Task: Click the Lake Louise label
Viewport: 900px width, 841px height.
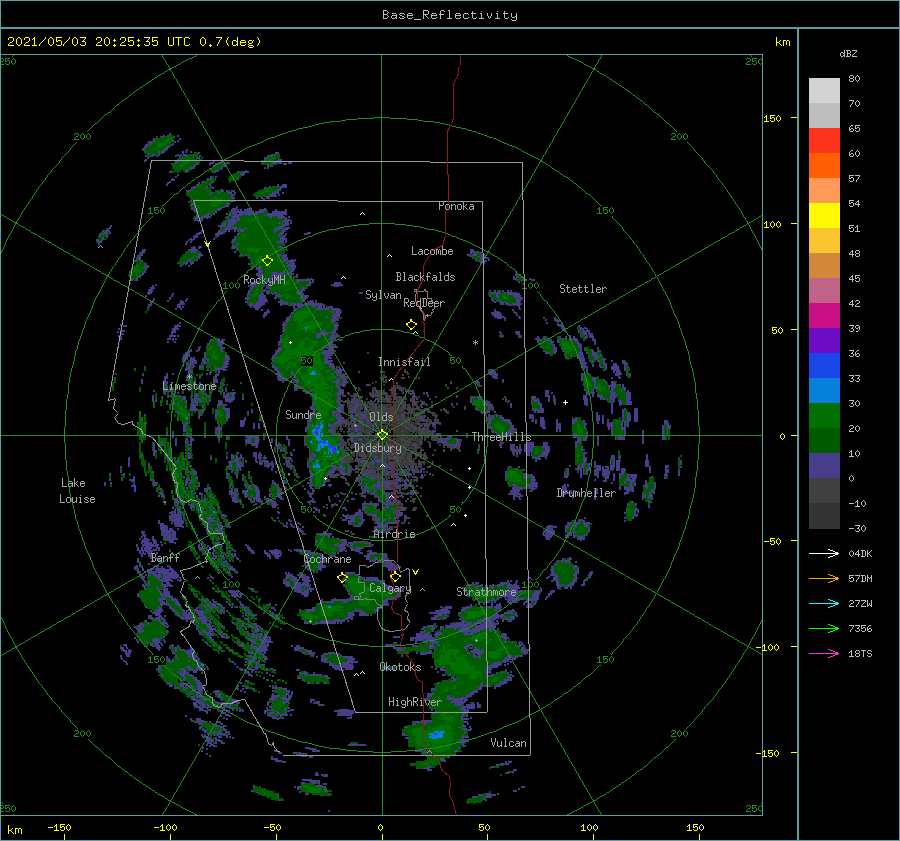Action: click(77, 491)
